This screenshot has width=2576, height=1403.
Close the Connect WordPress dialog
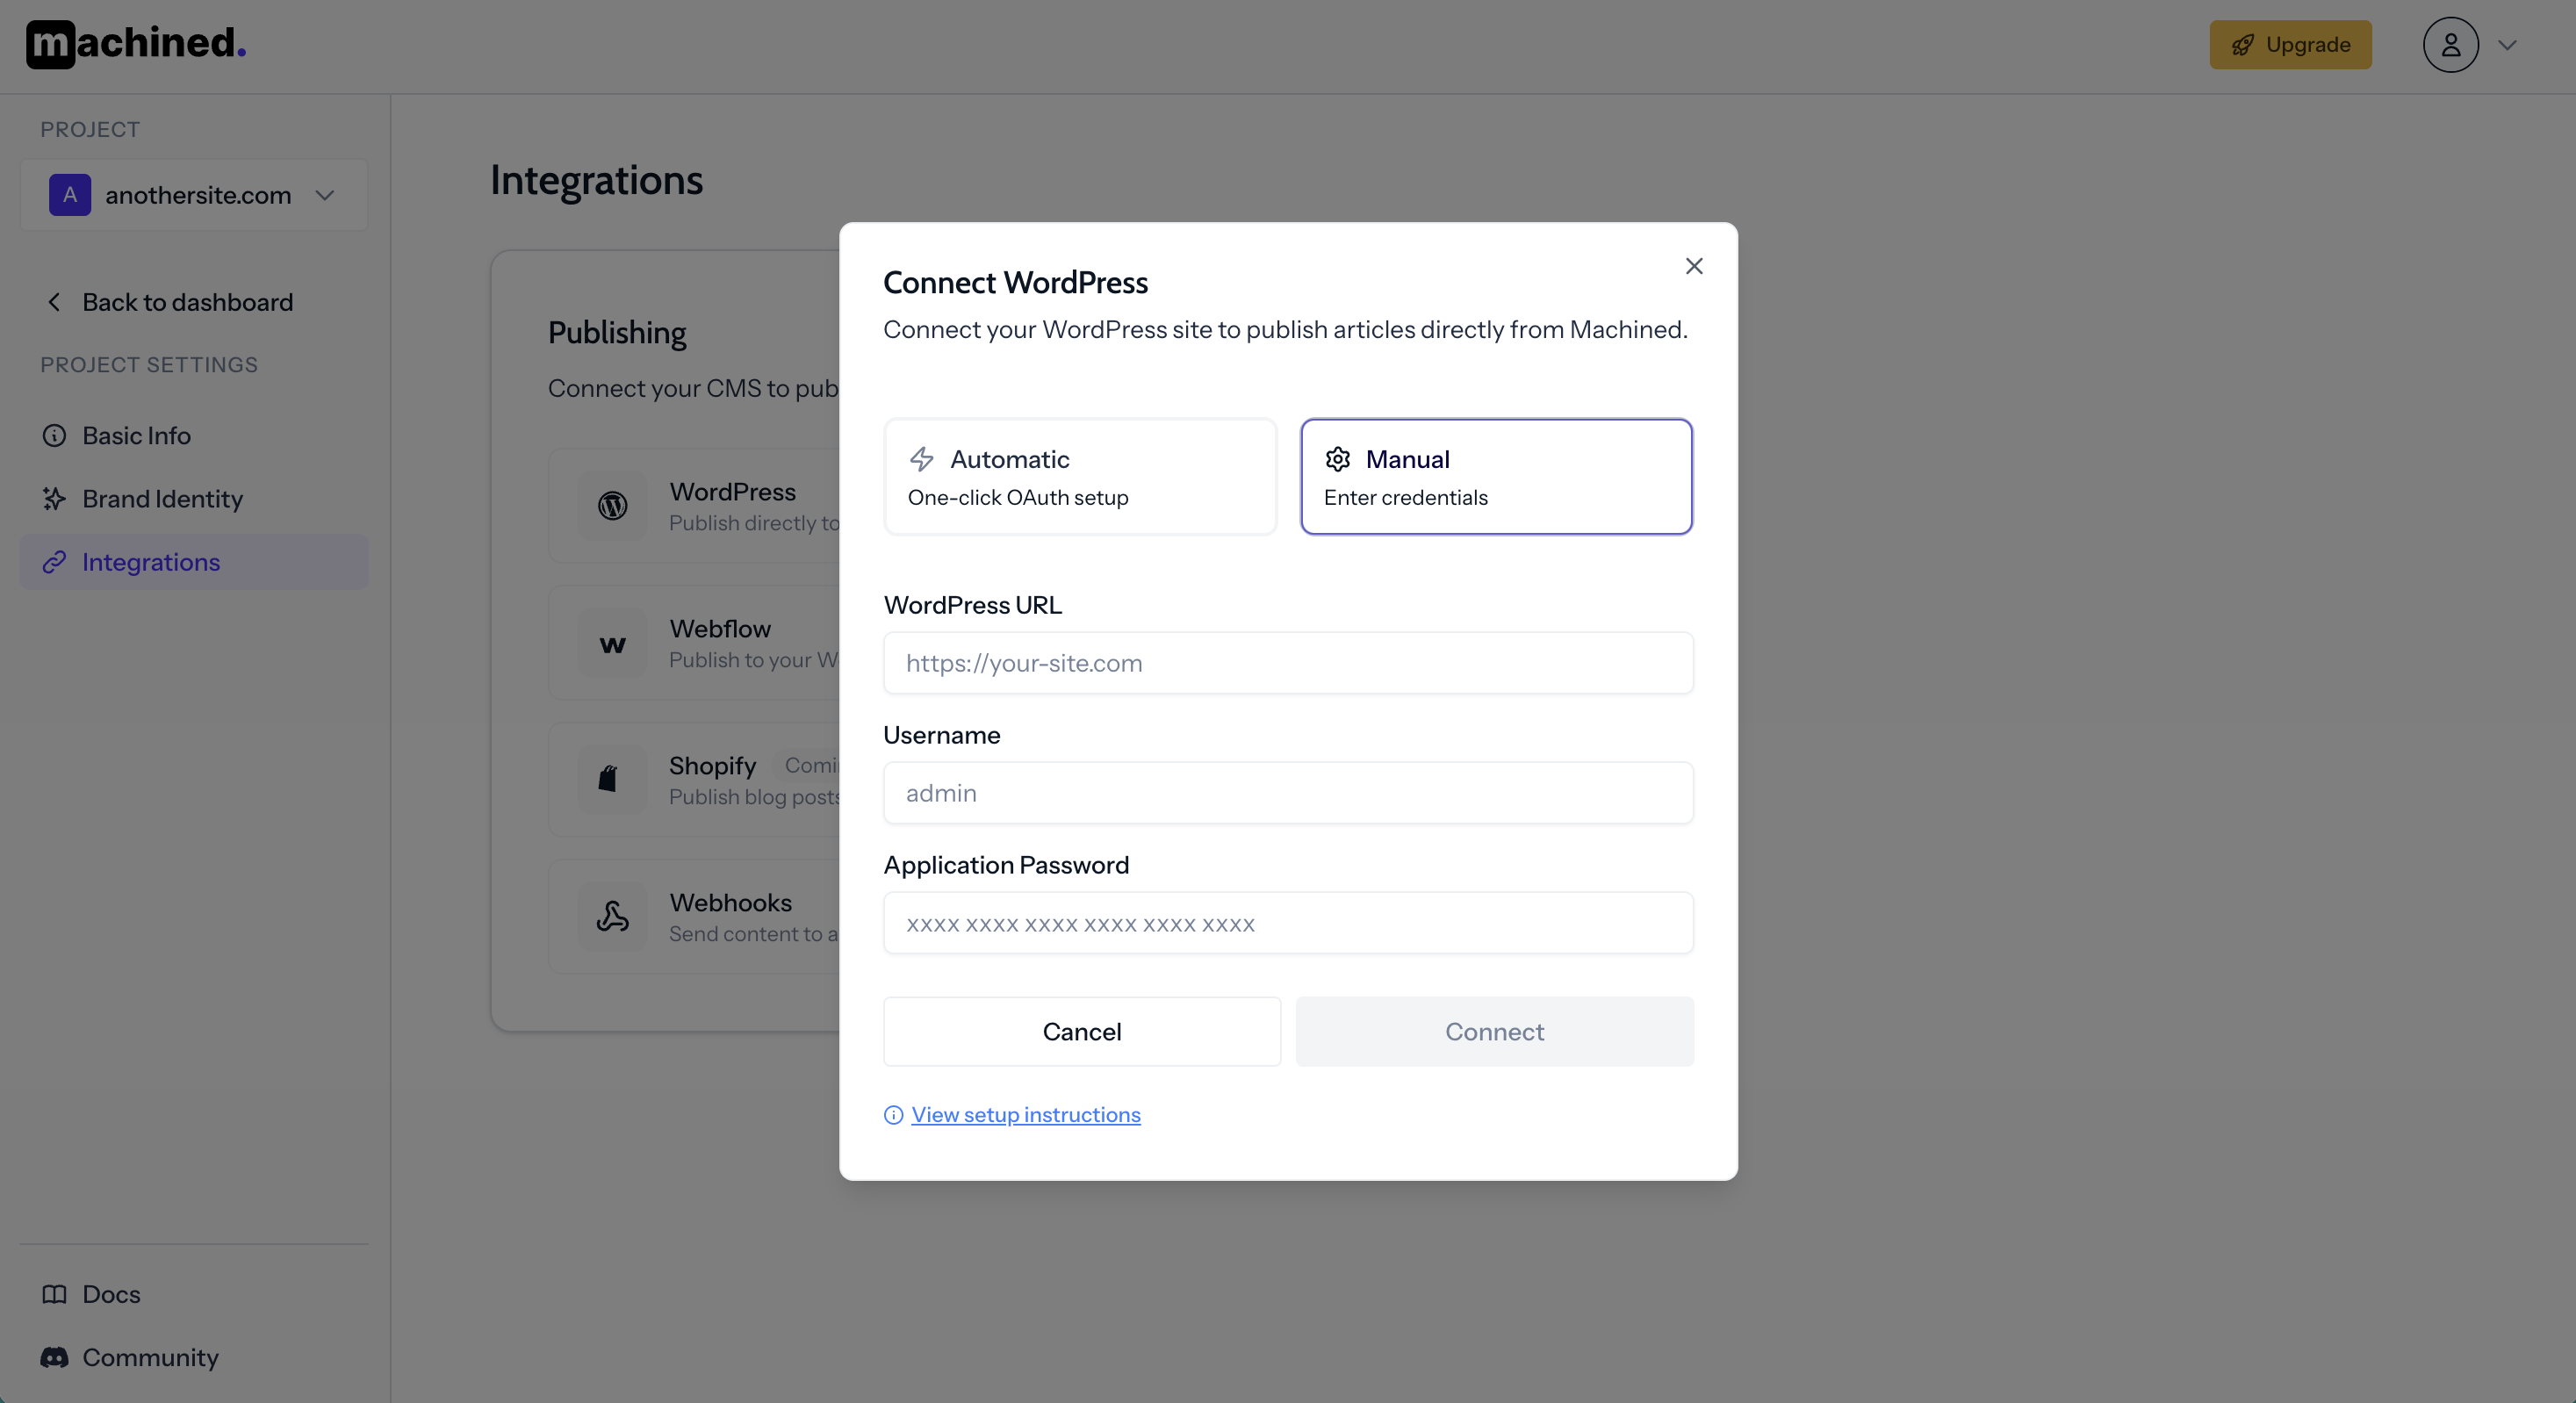(x=1694, y=266)
